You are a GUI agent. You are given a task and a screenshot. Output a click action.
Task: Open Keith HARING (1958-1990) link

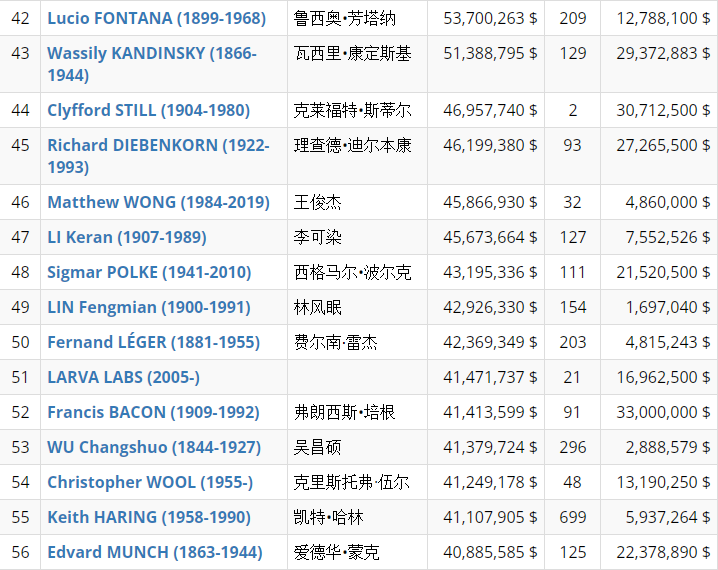[x=149, y=517]
